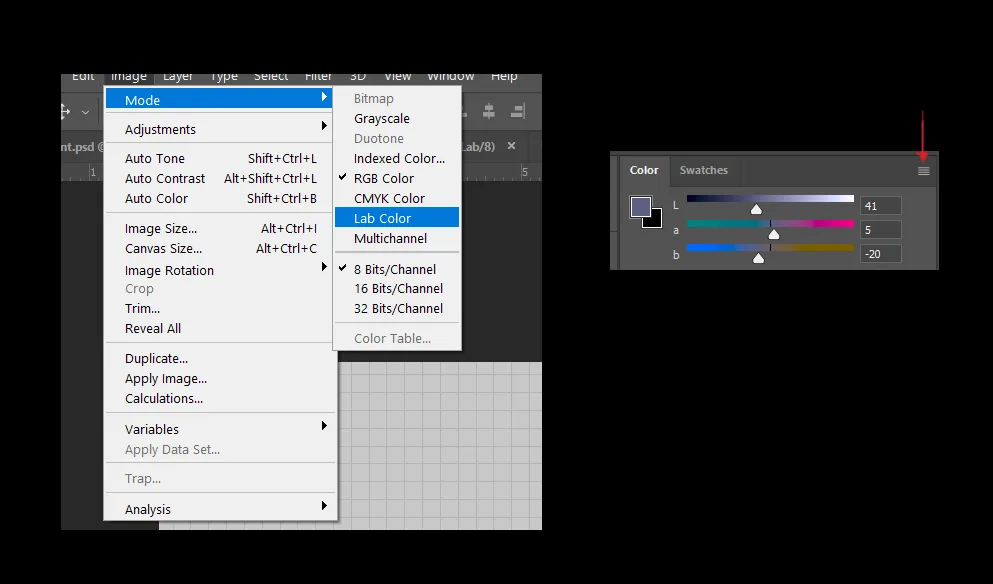Expand the Adjustments submenu arrow
The image size is (993, 584).
(324, 125)
